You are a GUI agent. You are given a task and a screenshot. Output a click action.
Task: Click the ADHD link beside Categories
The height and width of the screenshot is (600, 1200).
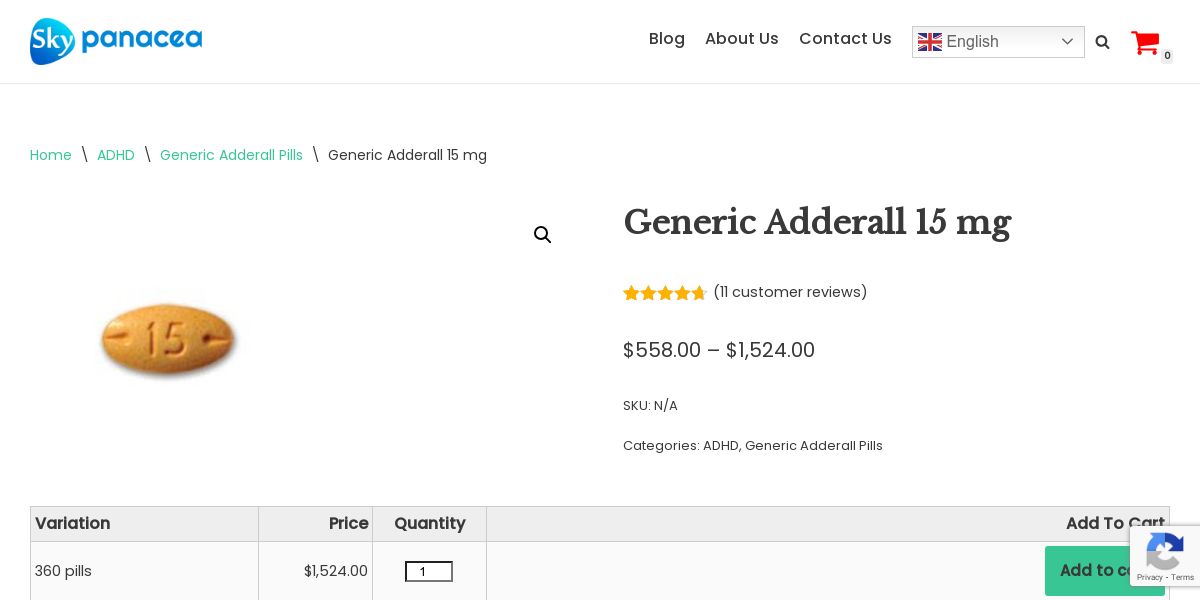[x=720, y=446]
